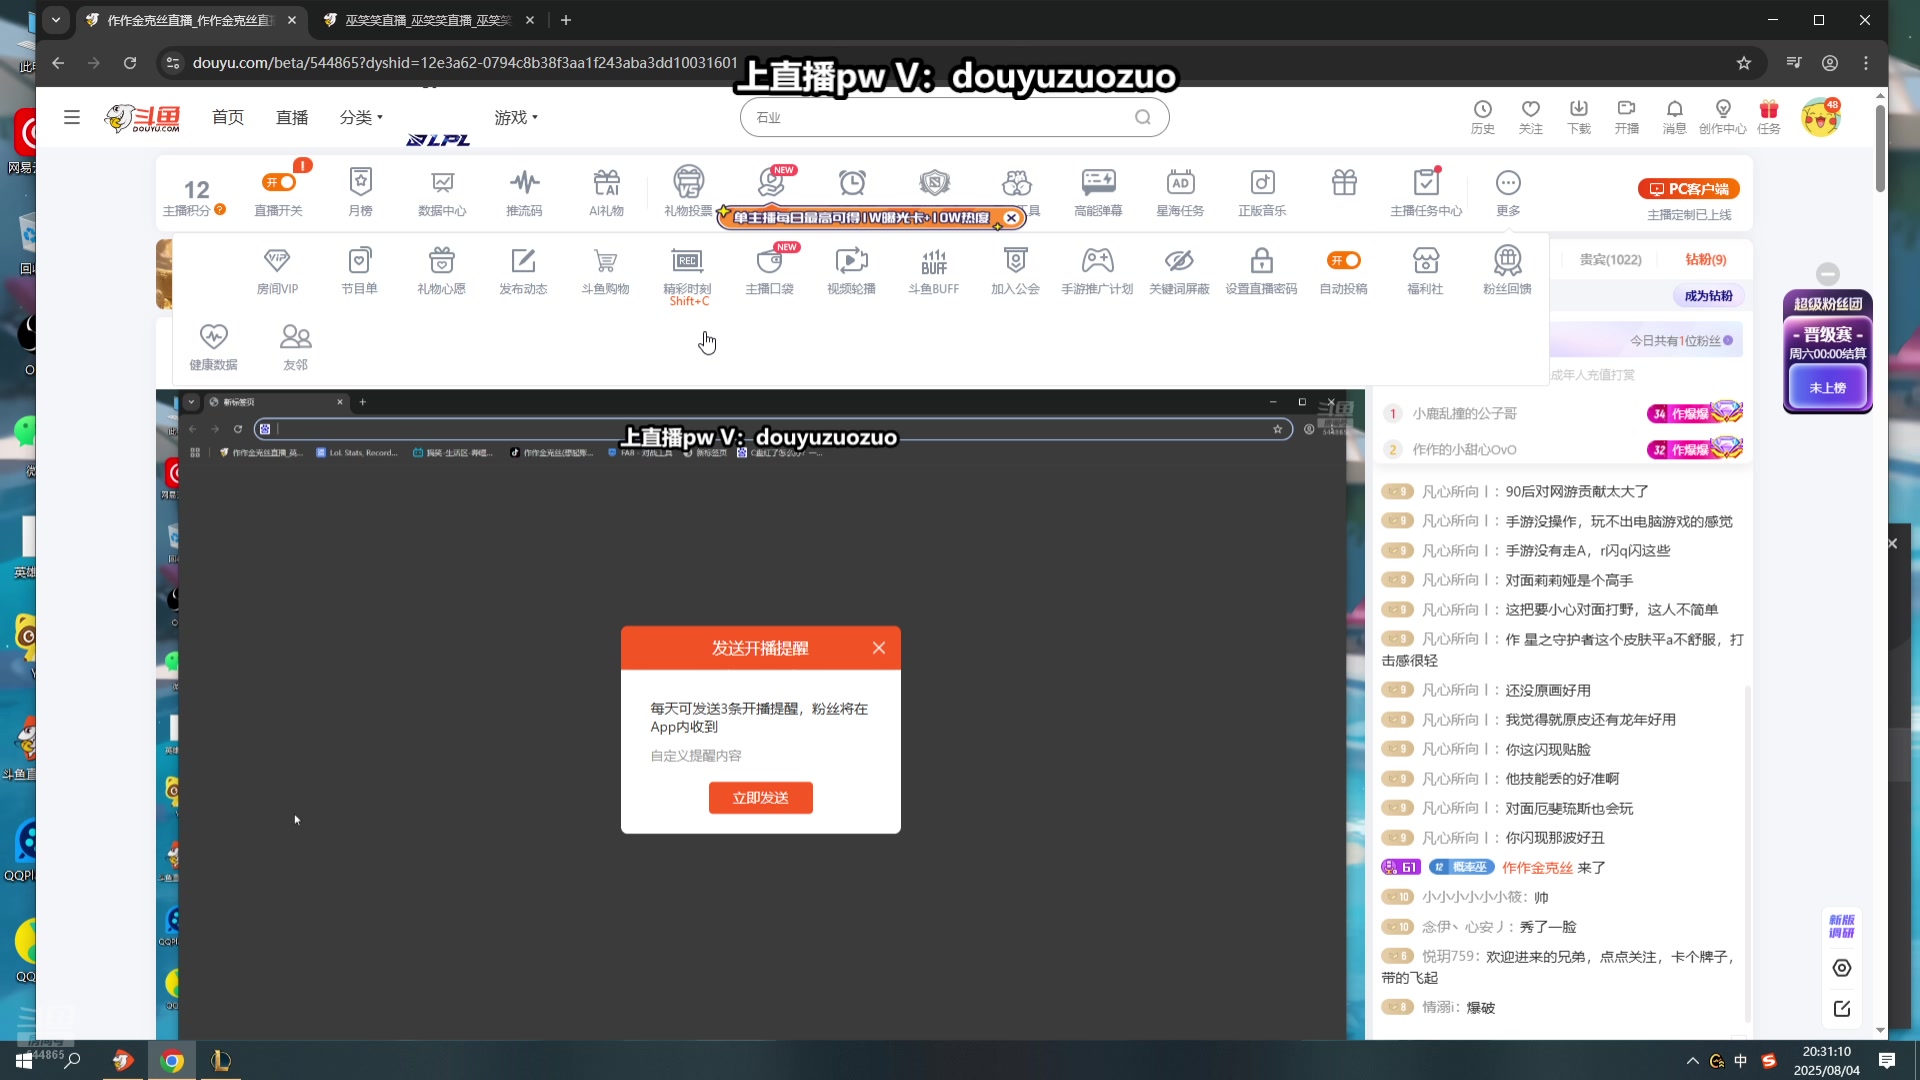Viewport: 1920px width, 1080px height.
Task: Open the hamburger menu beside Douyu logo
Action: coord(72,117)
